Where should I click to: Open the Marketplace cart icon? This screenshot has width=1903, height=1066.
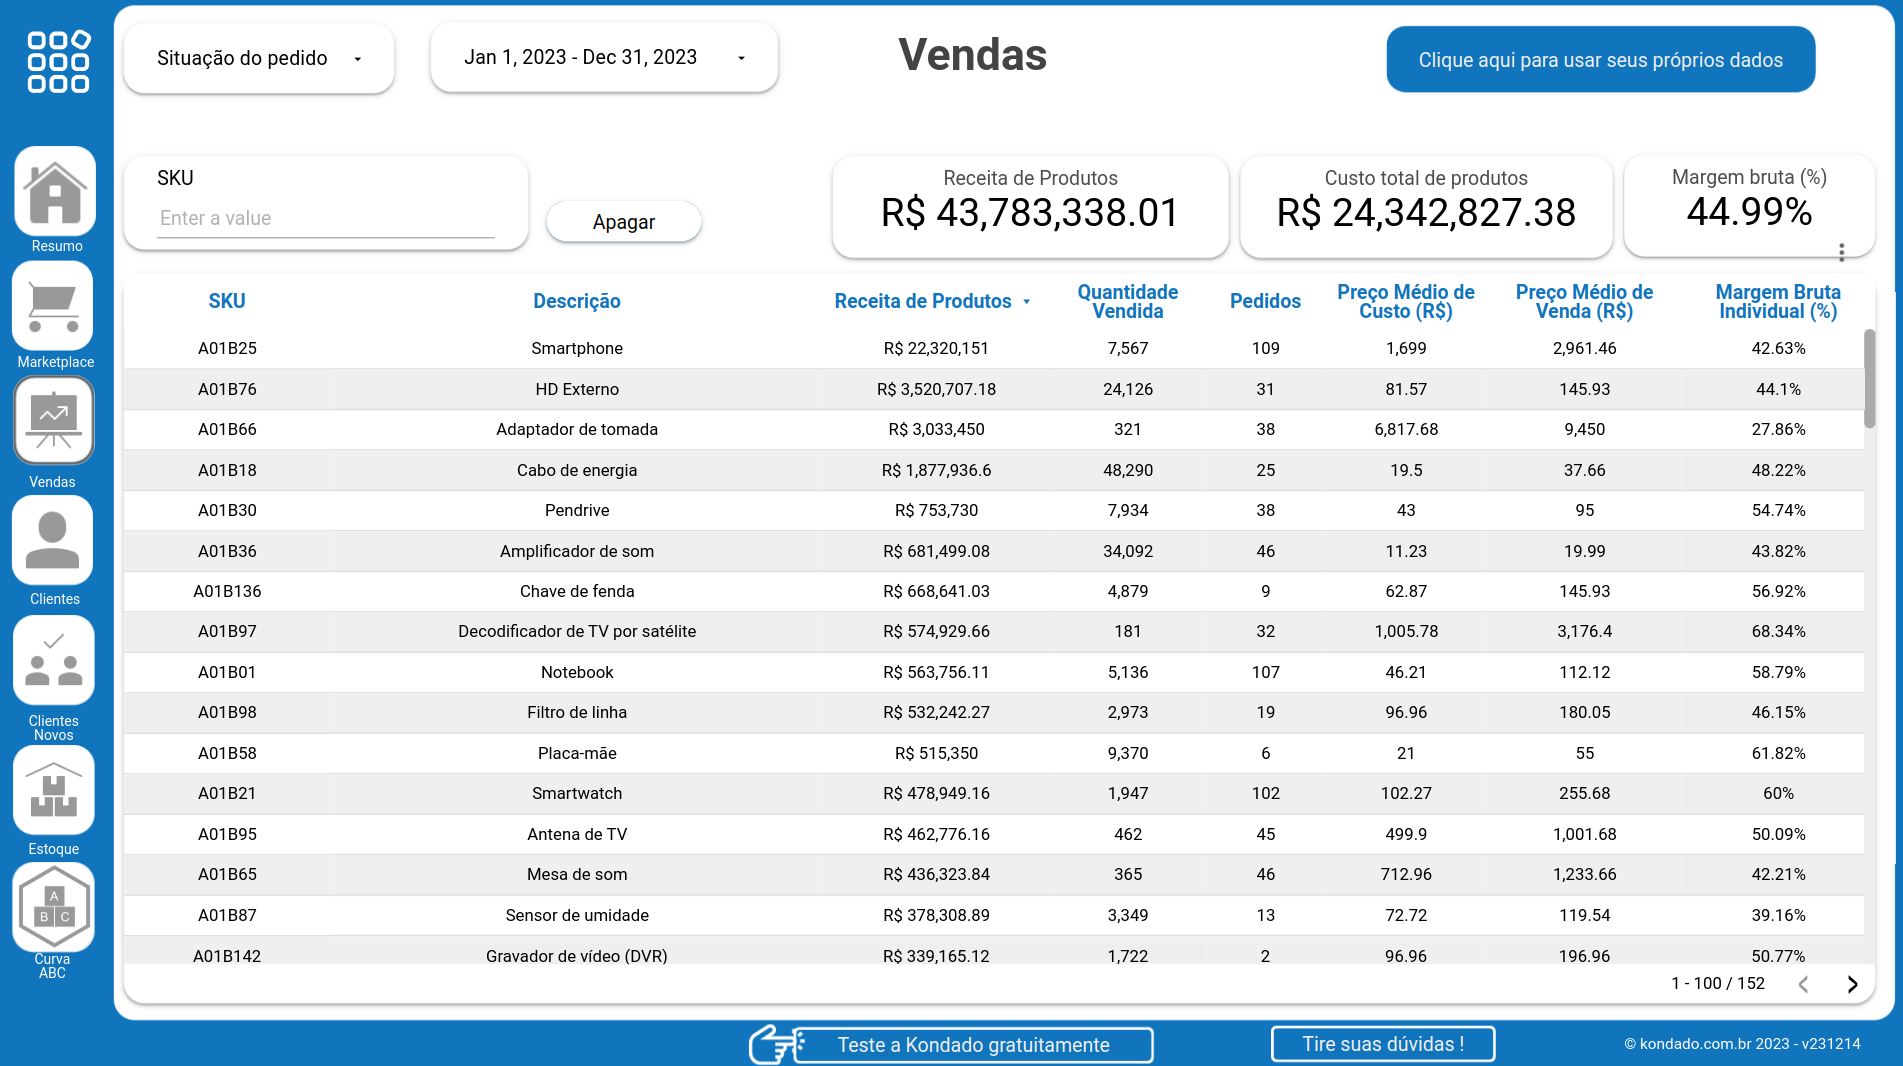[x=53, y=307]
